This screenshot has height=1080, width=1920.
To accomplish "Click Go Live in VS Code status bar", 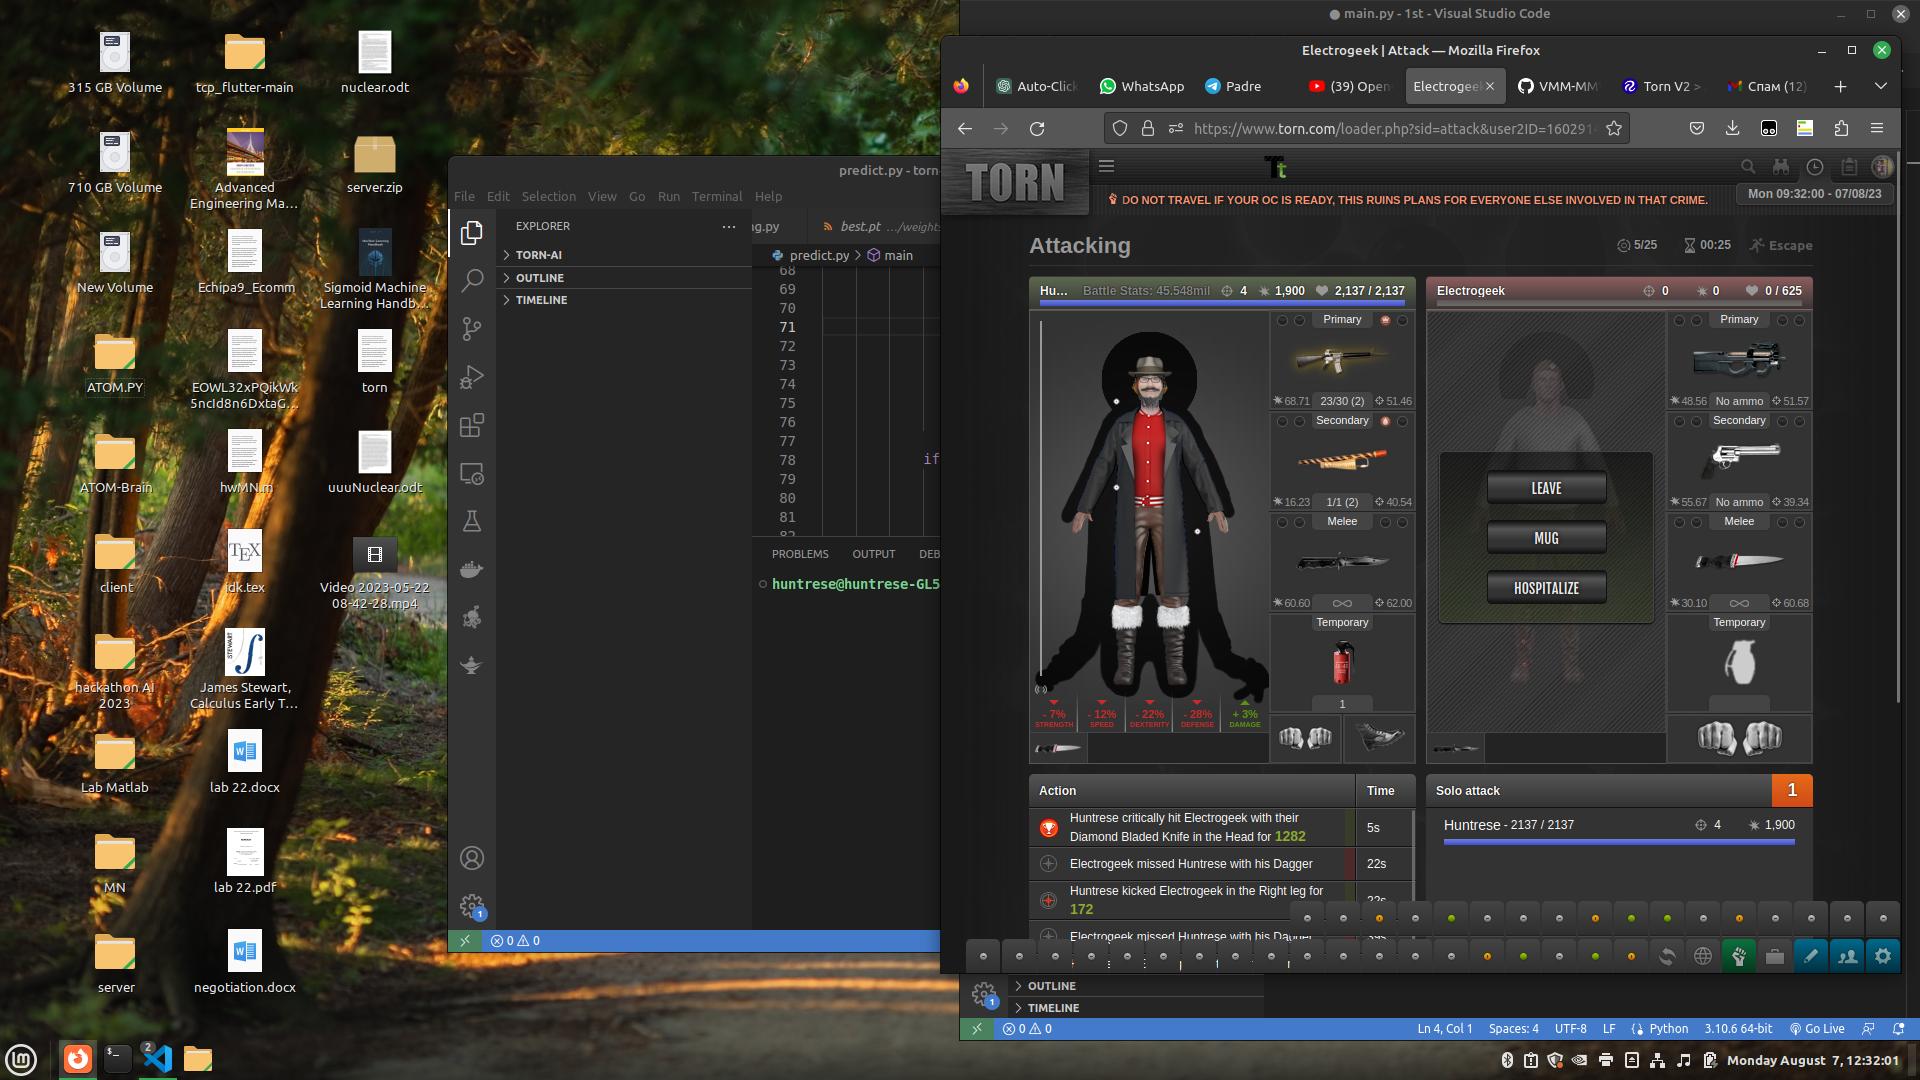I will tap(1817, 1029).
